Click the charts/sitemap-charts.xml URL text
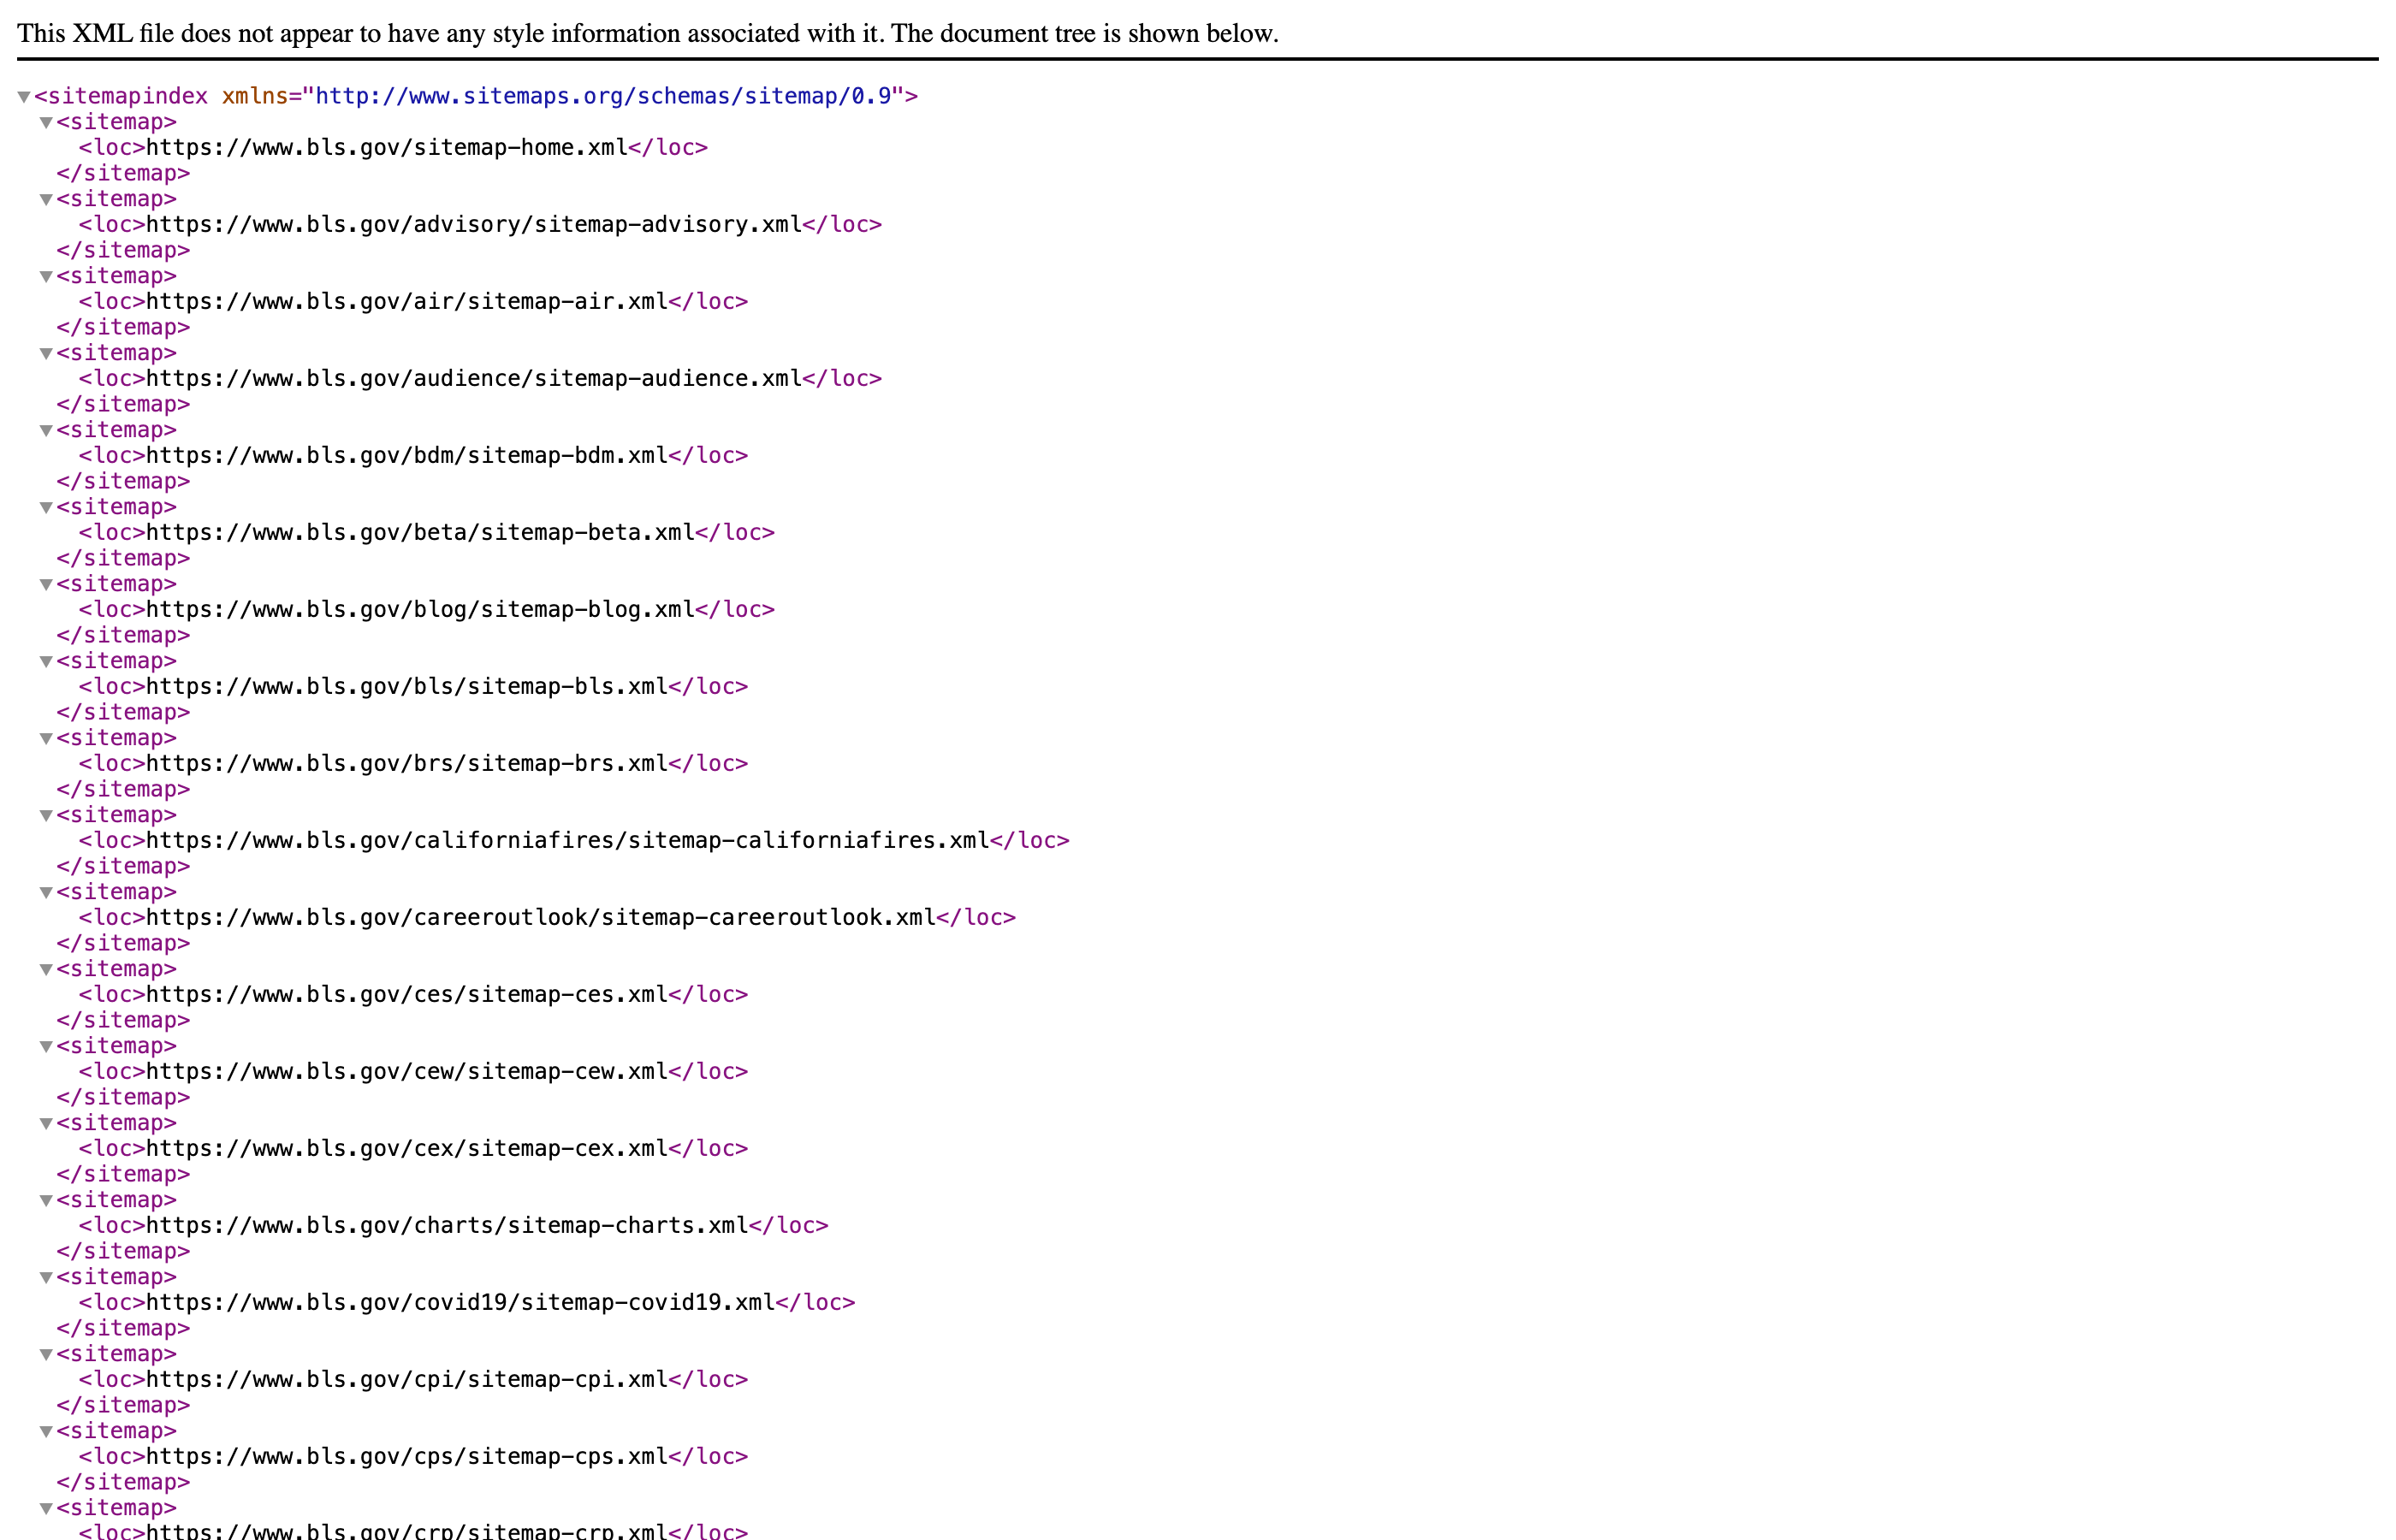Viewport: 2396px width, 1540px height. pyautogui.click(x=448, y=1226)
